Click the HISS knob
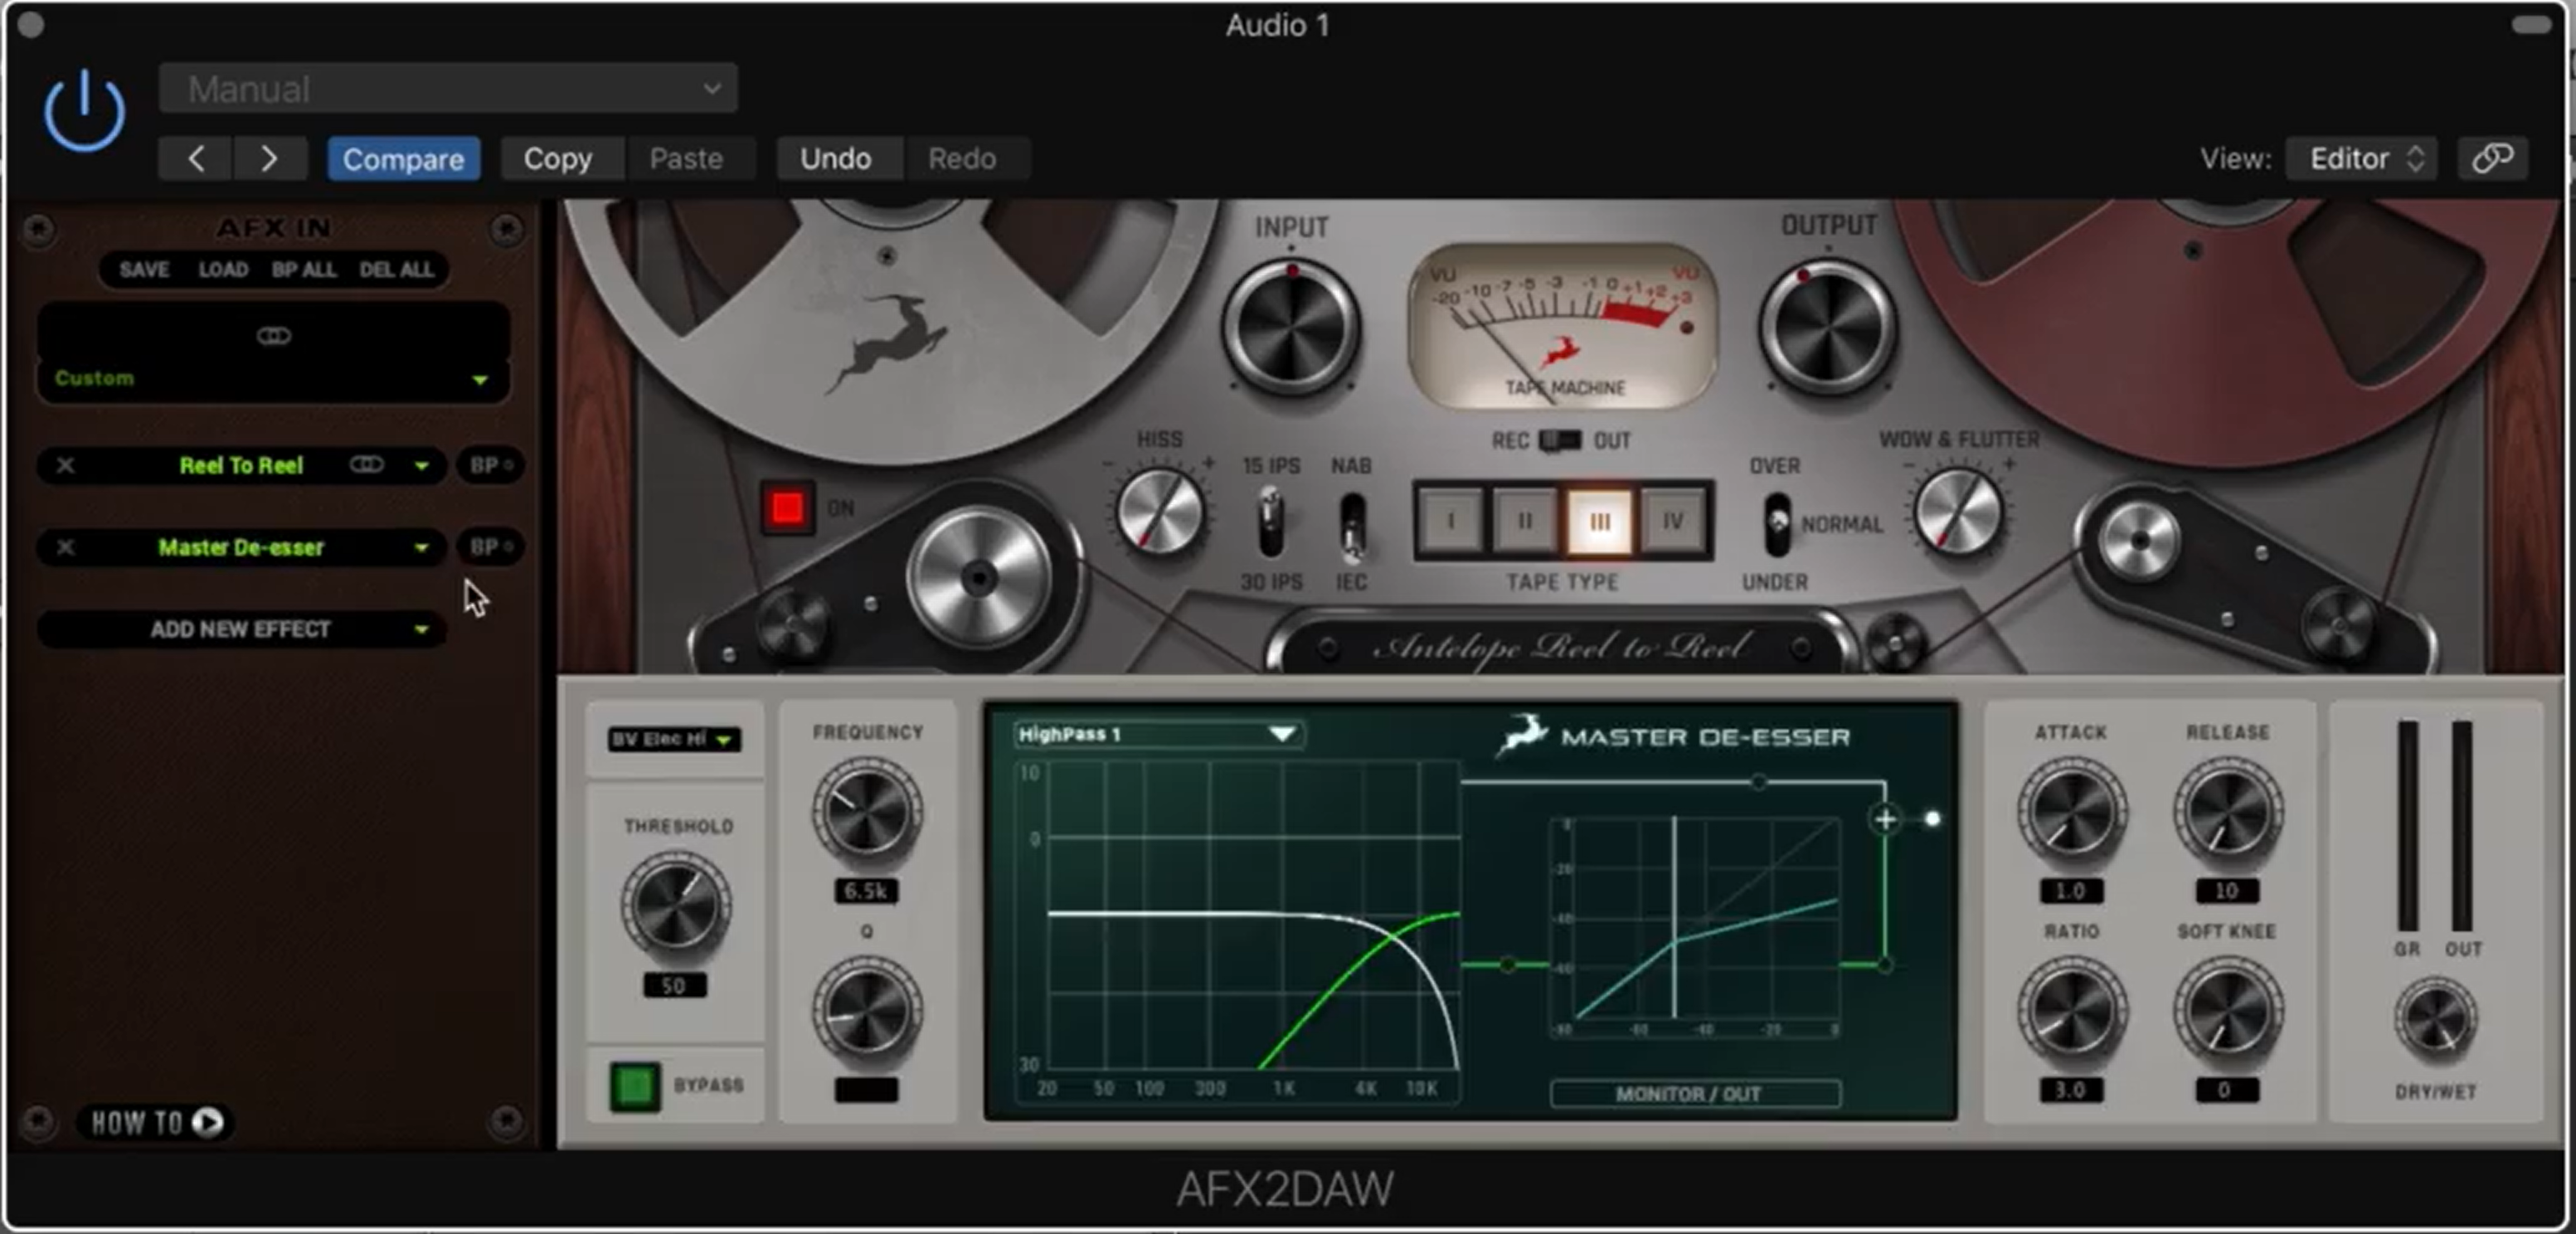The height and width of the screenshot is (1234, 2576). [1159, 511]
